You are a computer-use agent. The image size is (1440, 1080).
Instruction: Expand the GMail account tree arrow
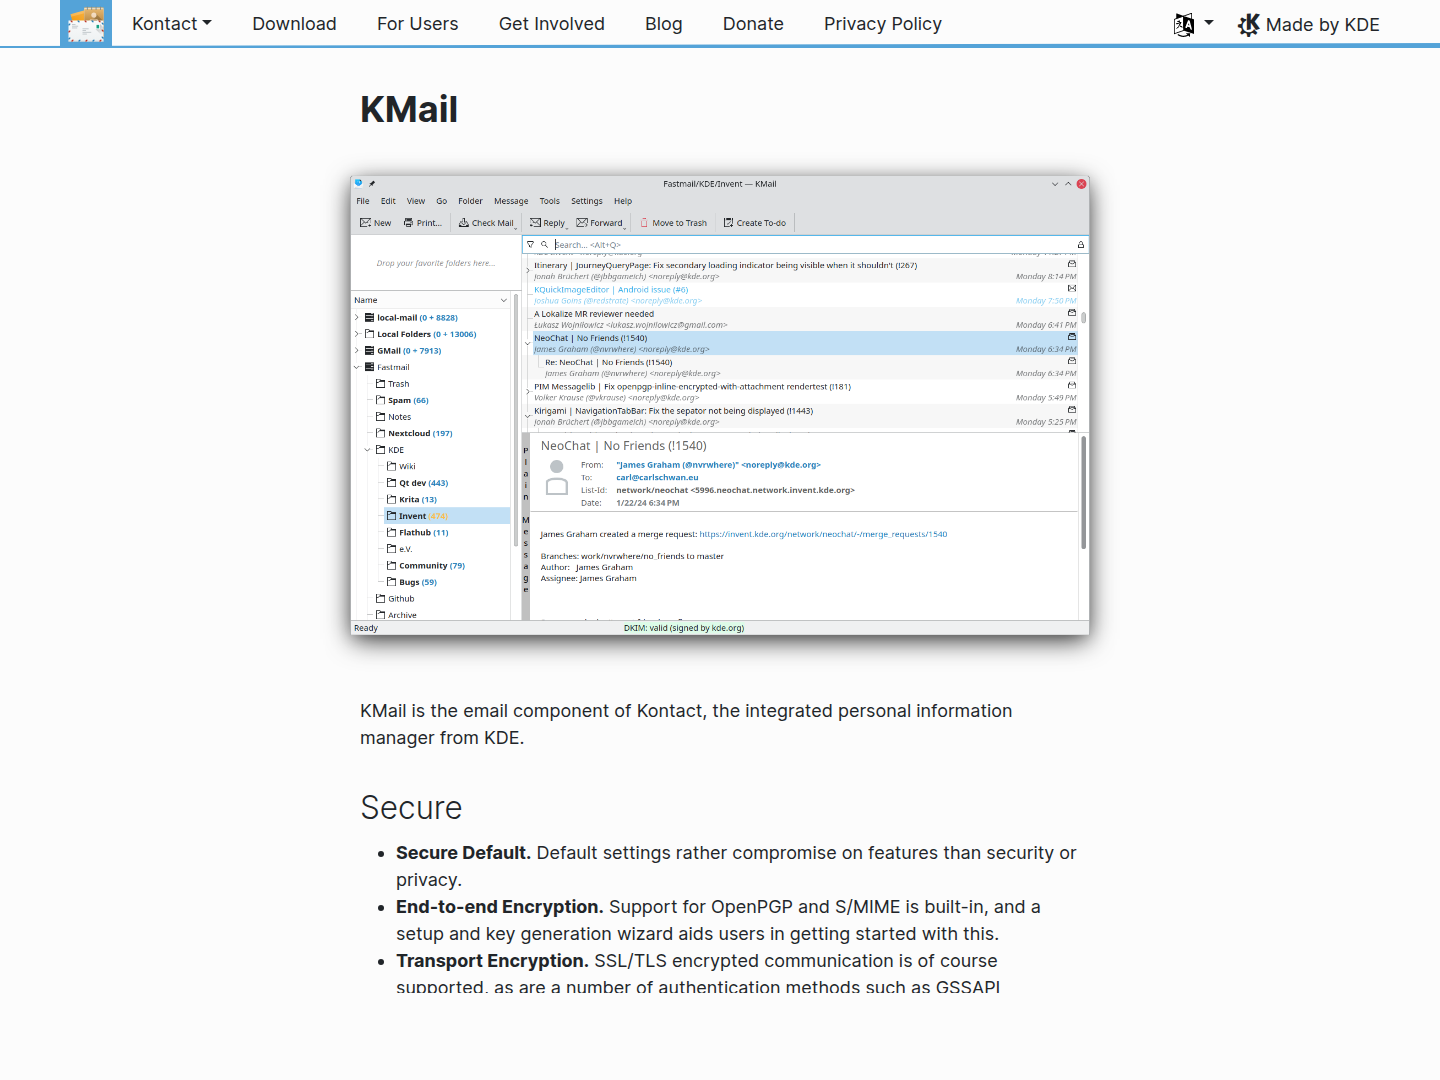tap(357, 351)
